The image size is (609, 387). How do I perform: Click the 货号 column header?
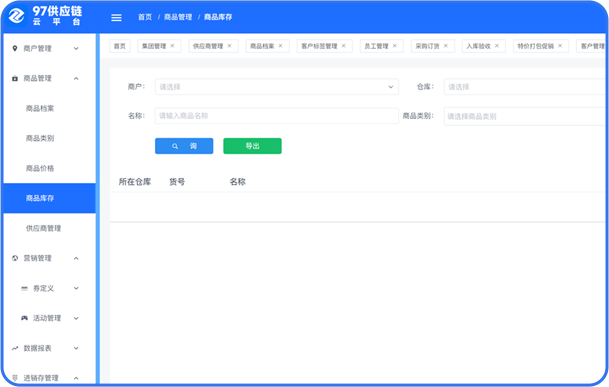coord(177,181)
